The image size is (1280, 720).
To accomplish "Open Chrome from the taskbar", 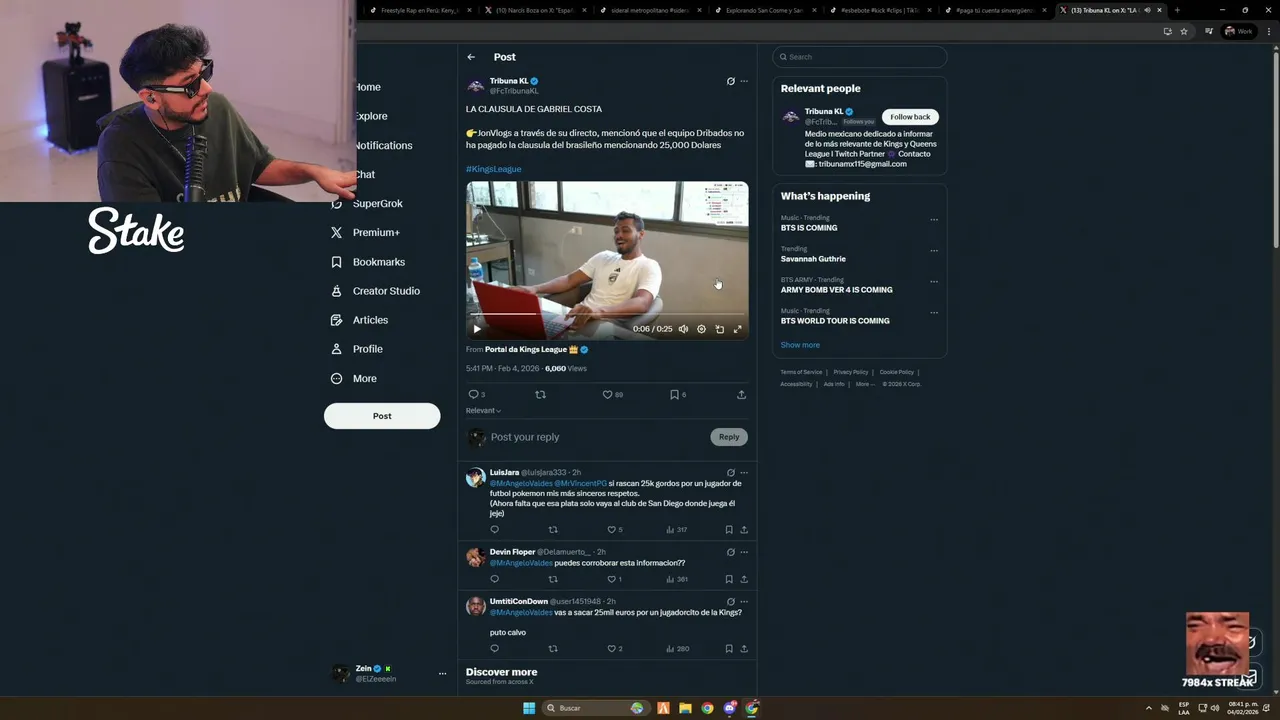I will coord(707,708).
